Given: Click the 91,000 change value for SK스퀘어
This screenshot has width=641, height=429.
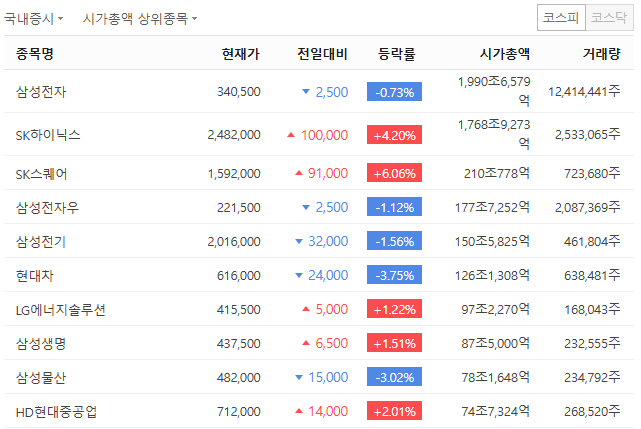Looking at the screenshot, I should 328,173.
